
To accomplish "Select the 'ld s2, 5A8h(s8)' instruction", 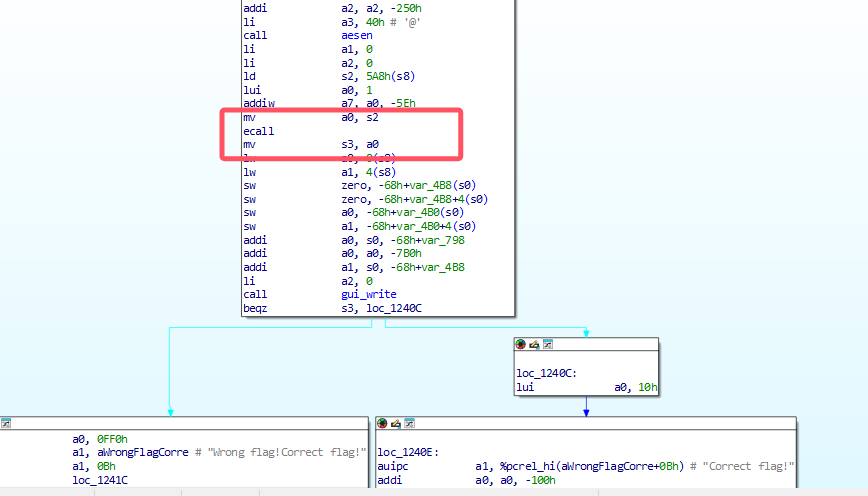I will (x=329, y=76).
